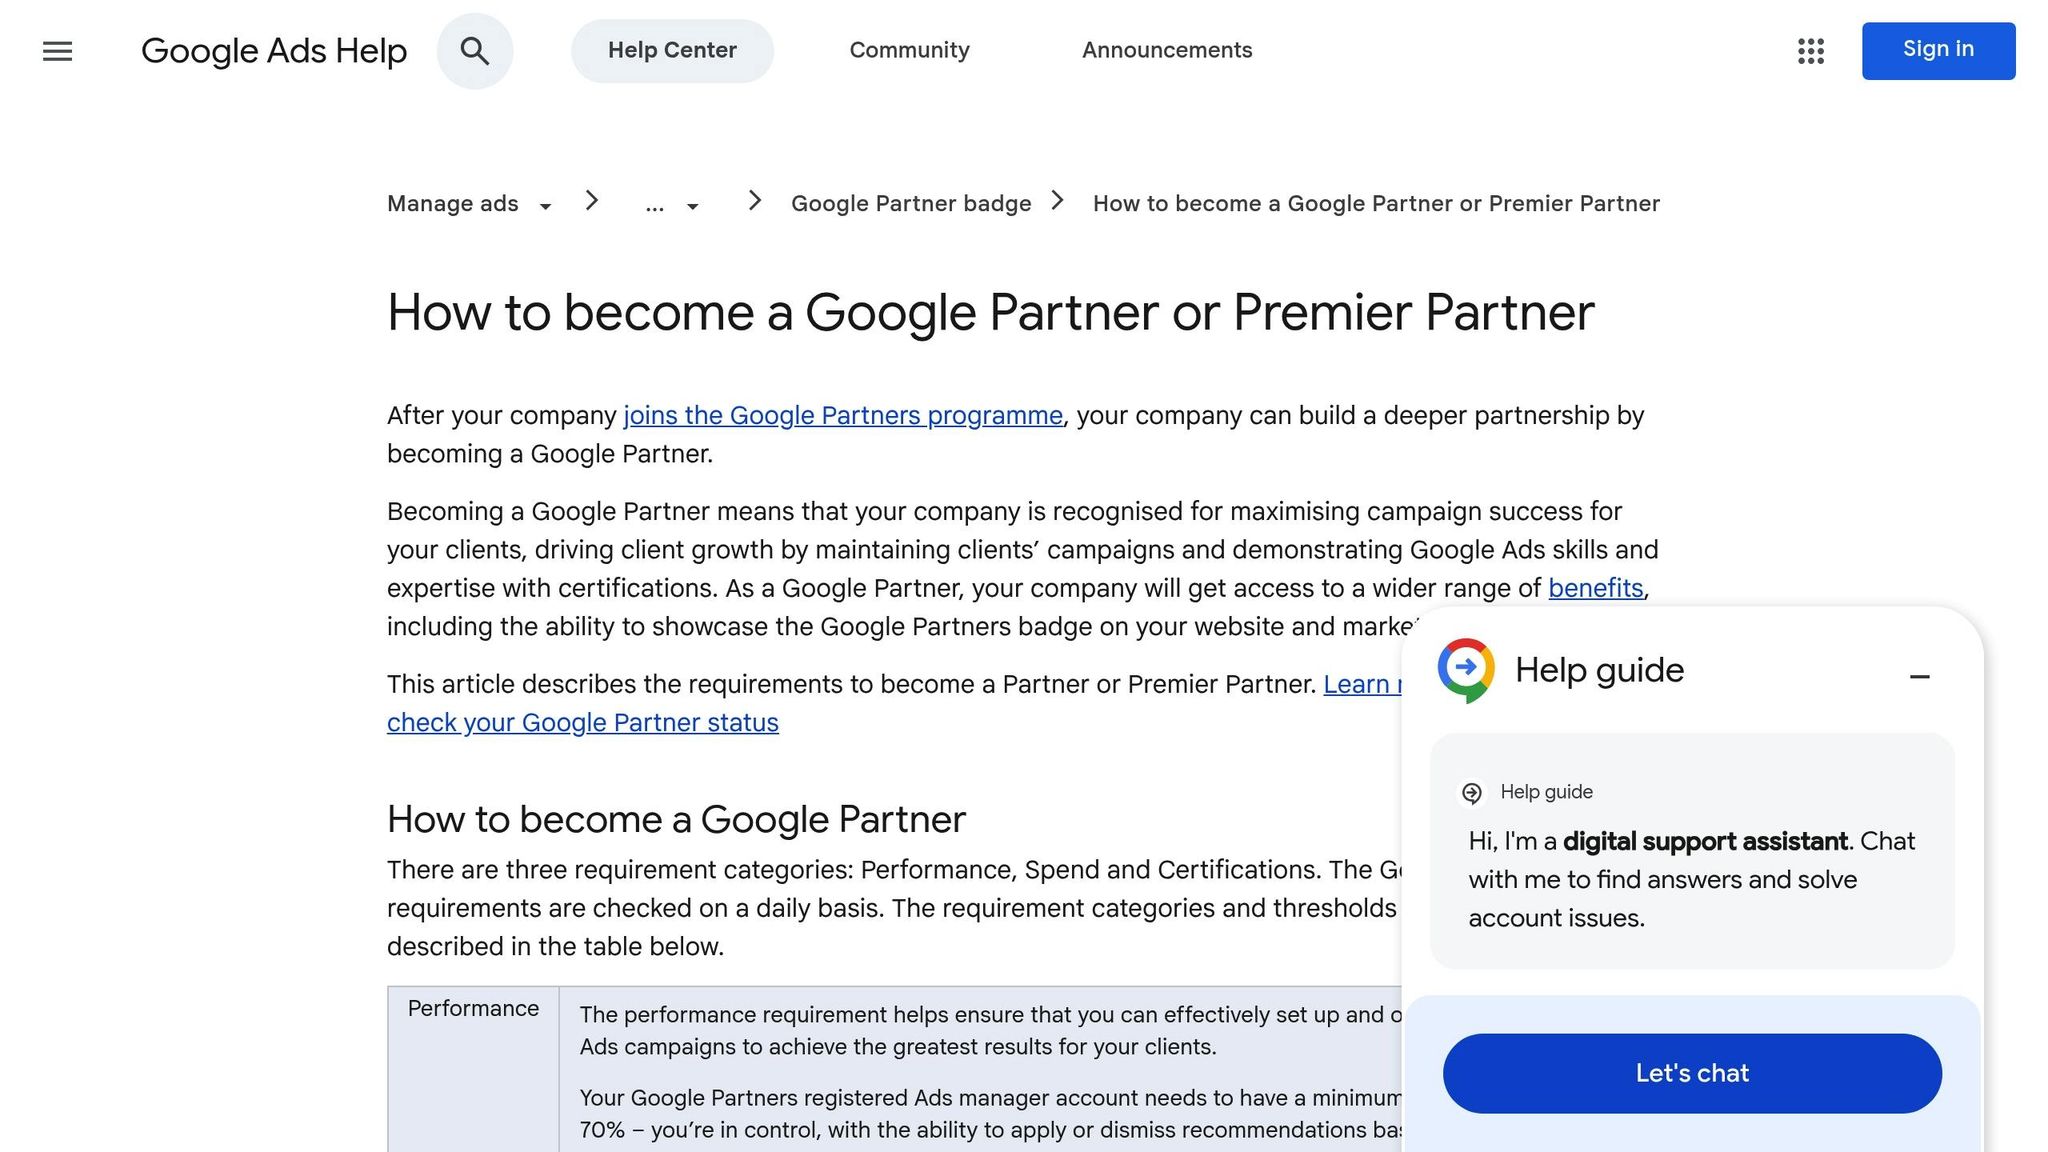
Task: Go to the Help Center tab
Action: (x=672, y=50)
